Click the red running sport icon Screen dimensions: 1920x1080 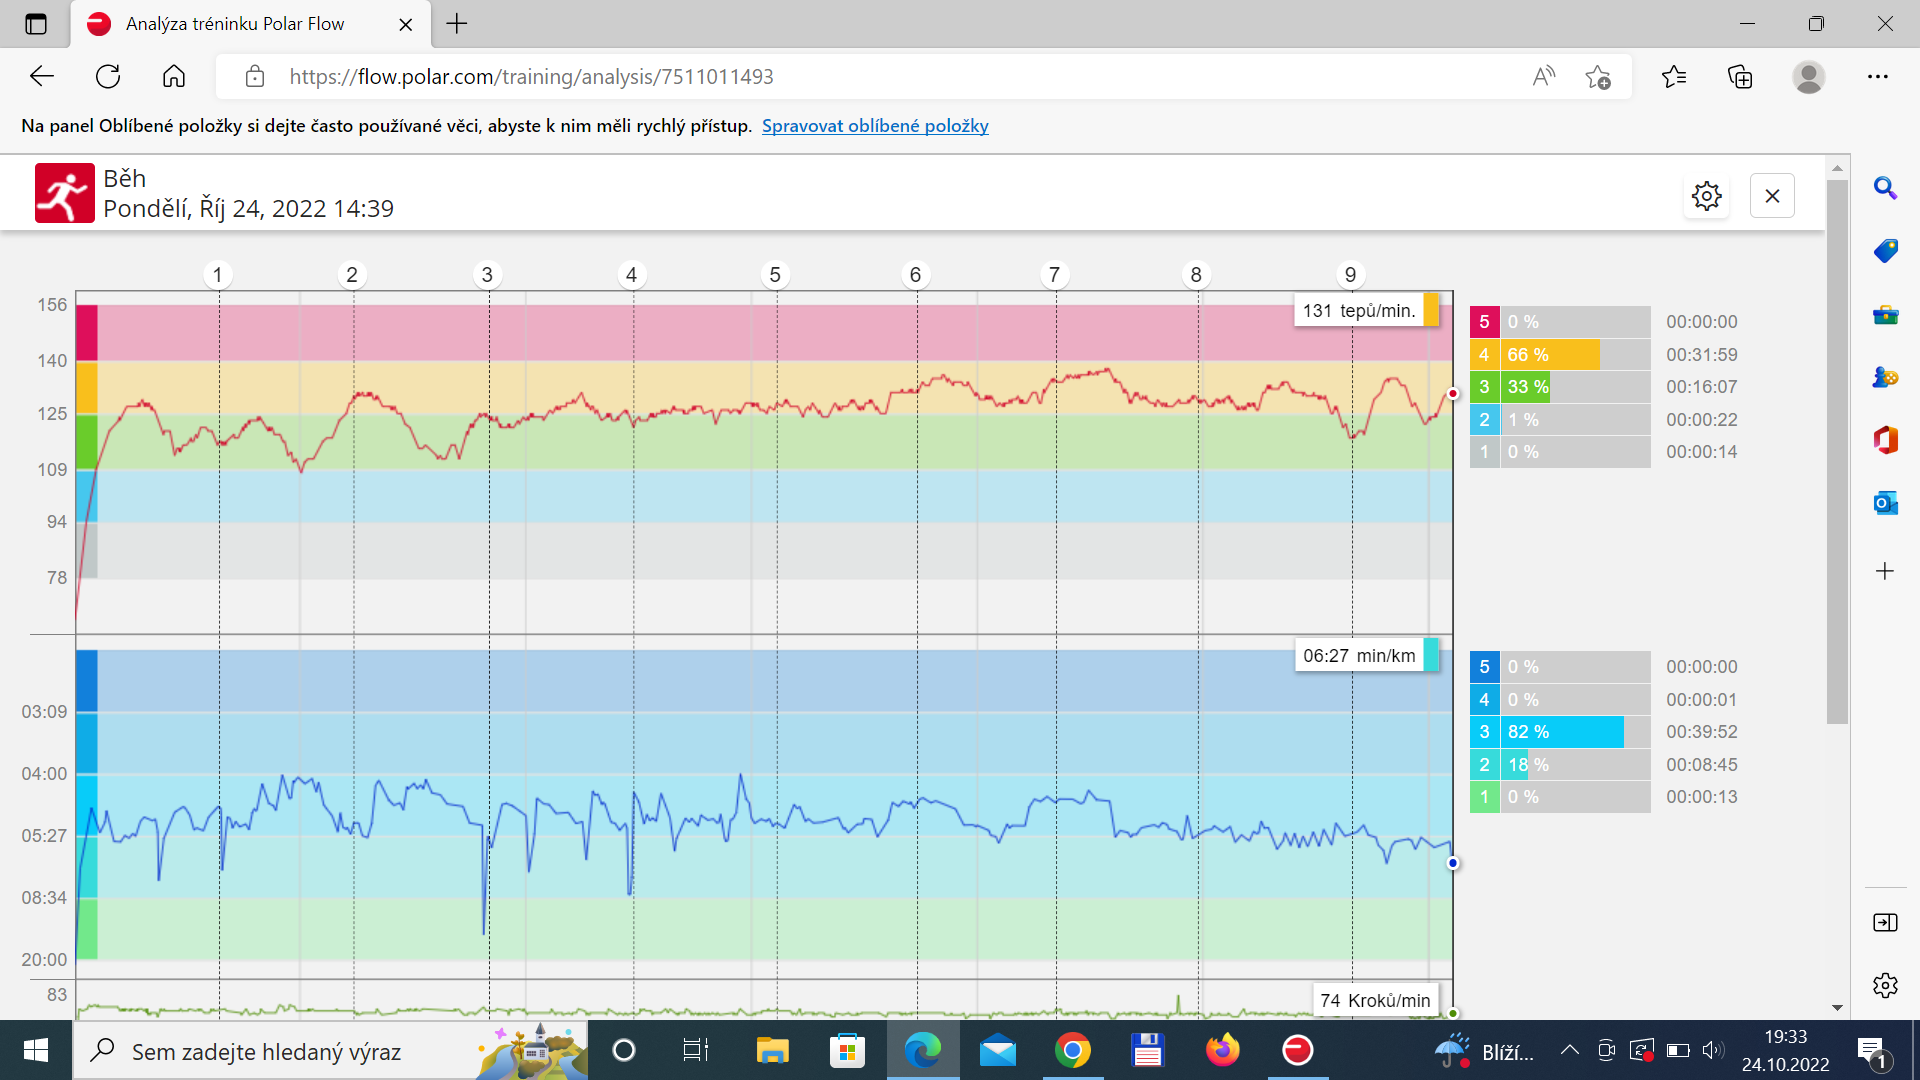(x=65, y=193)
